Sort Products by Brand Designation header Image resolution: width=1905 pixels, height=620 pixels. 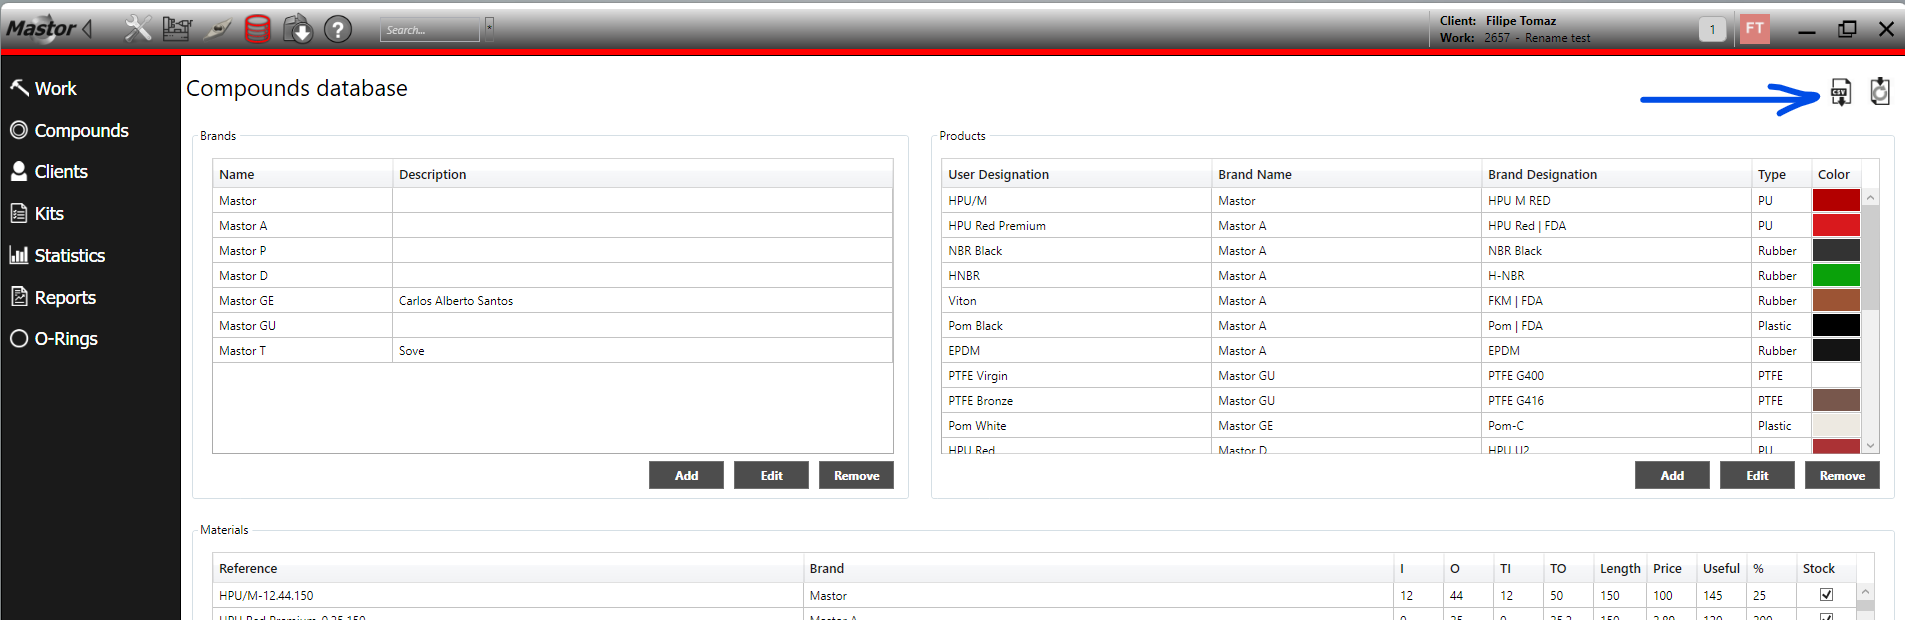[x=1616, y=174]
